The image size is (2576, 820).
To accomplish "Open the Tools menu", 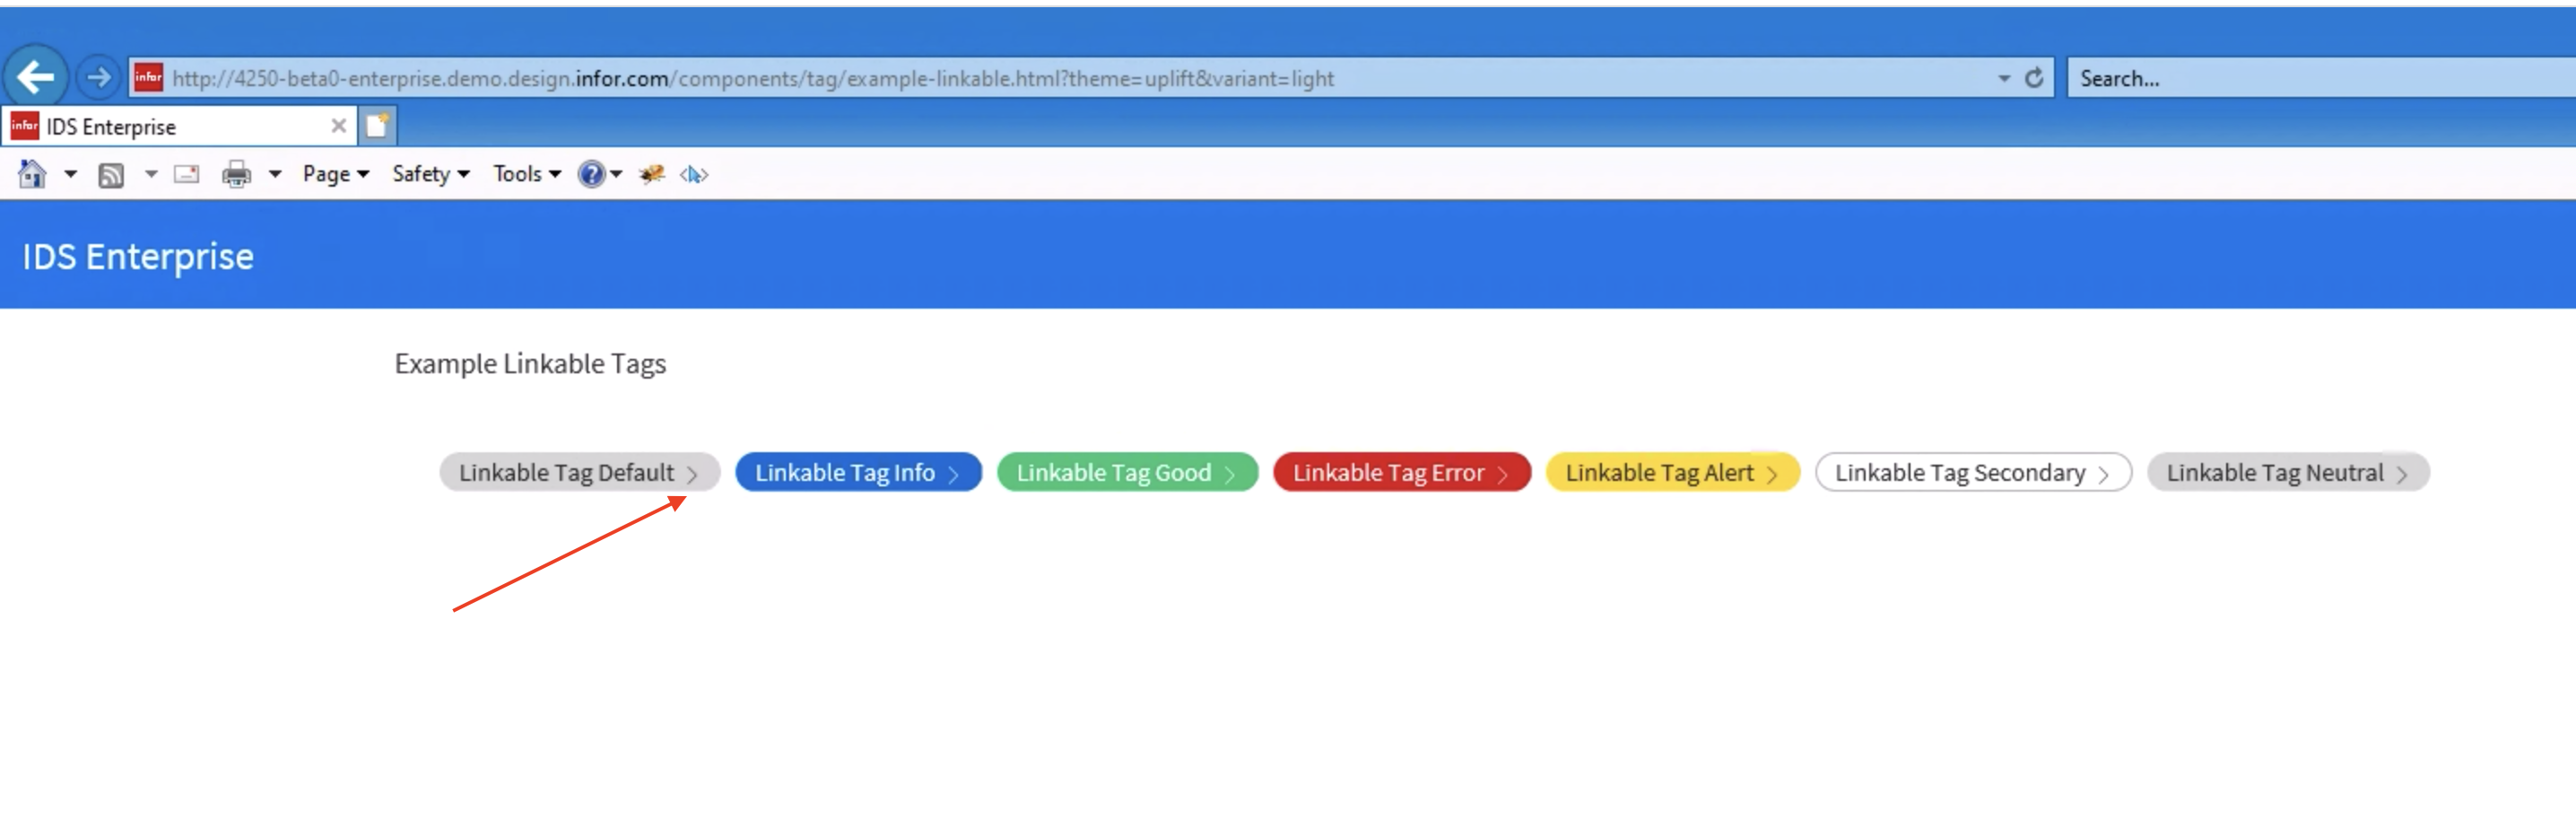I will 527,174.
